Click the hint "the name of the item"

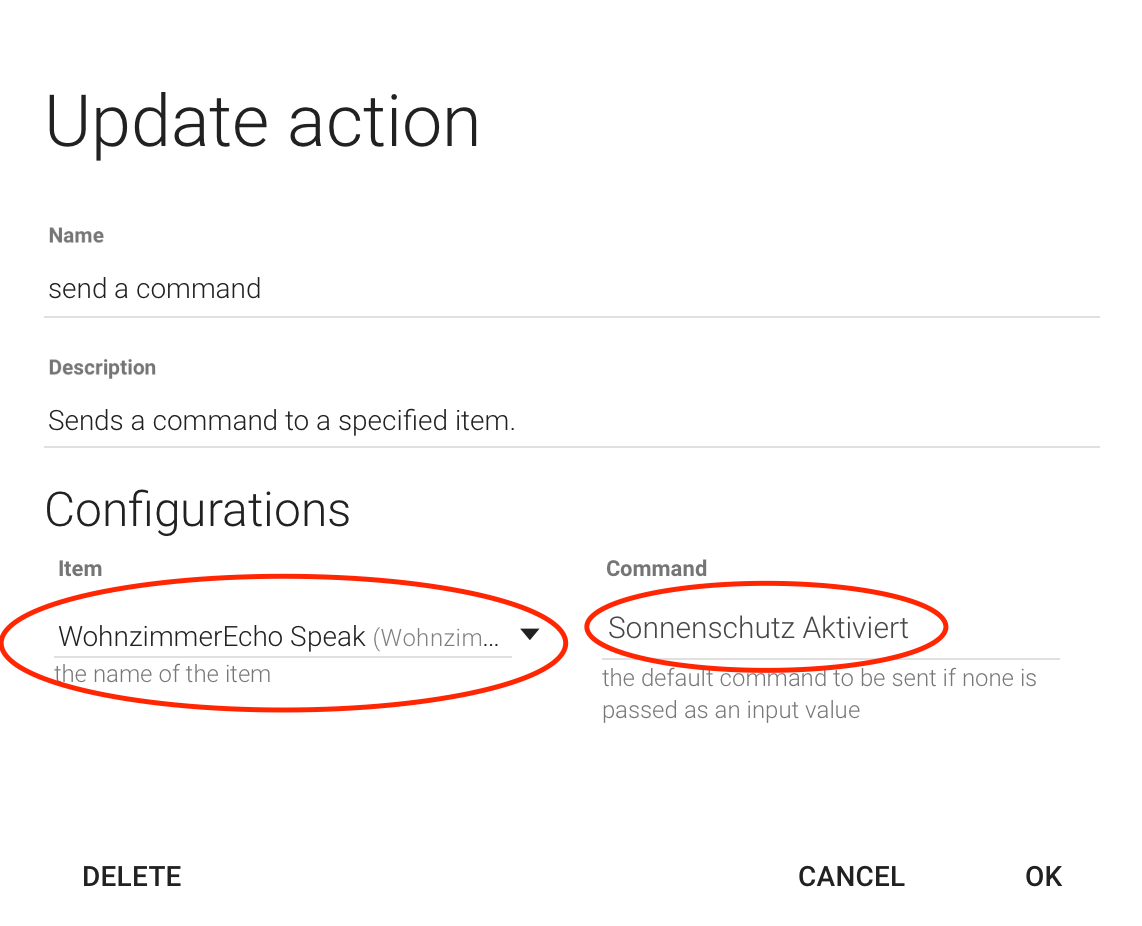pyautogui.click(x=162, y=674)
